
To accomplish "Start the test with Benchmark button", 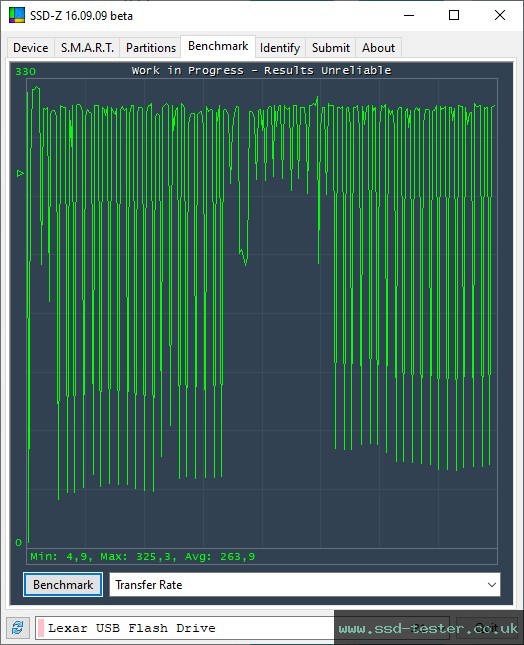I will pyautogui.click(x=63, y=585).
